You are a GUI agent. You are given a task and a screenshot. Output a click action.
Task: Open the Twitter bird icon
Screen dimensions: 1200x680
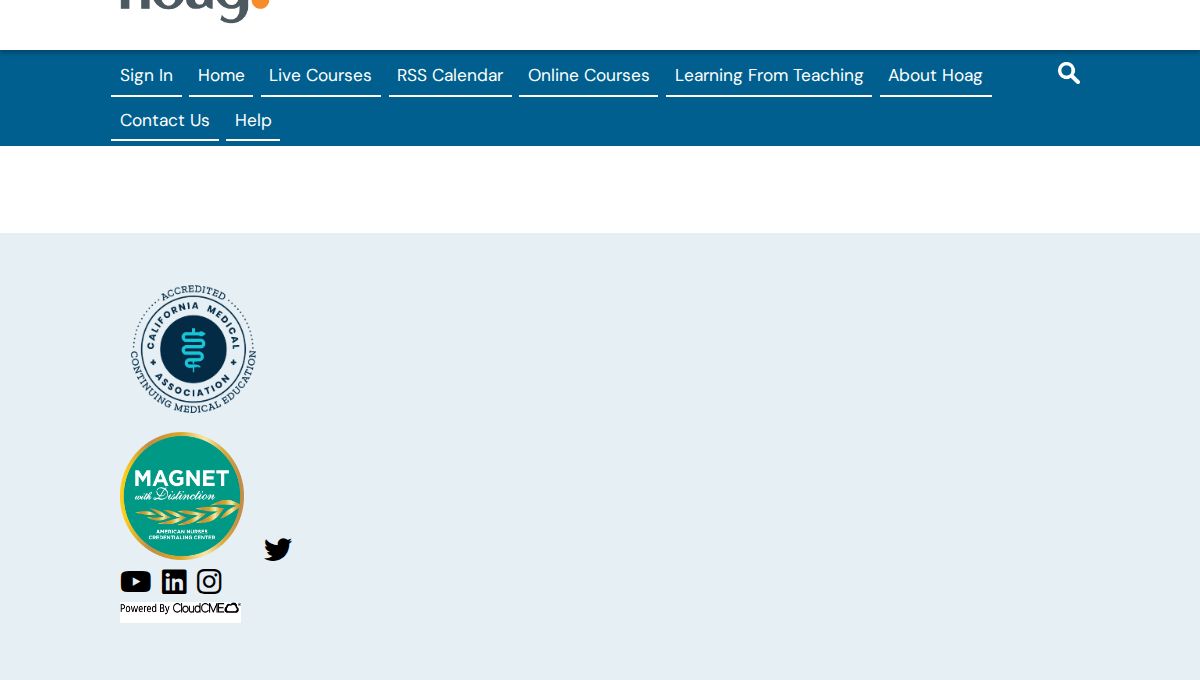pyautogui.click(x=277, y=549)
